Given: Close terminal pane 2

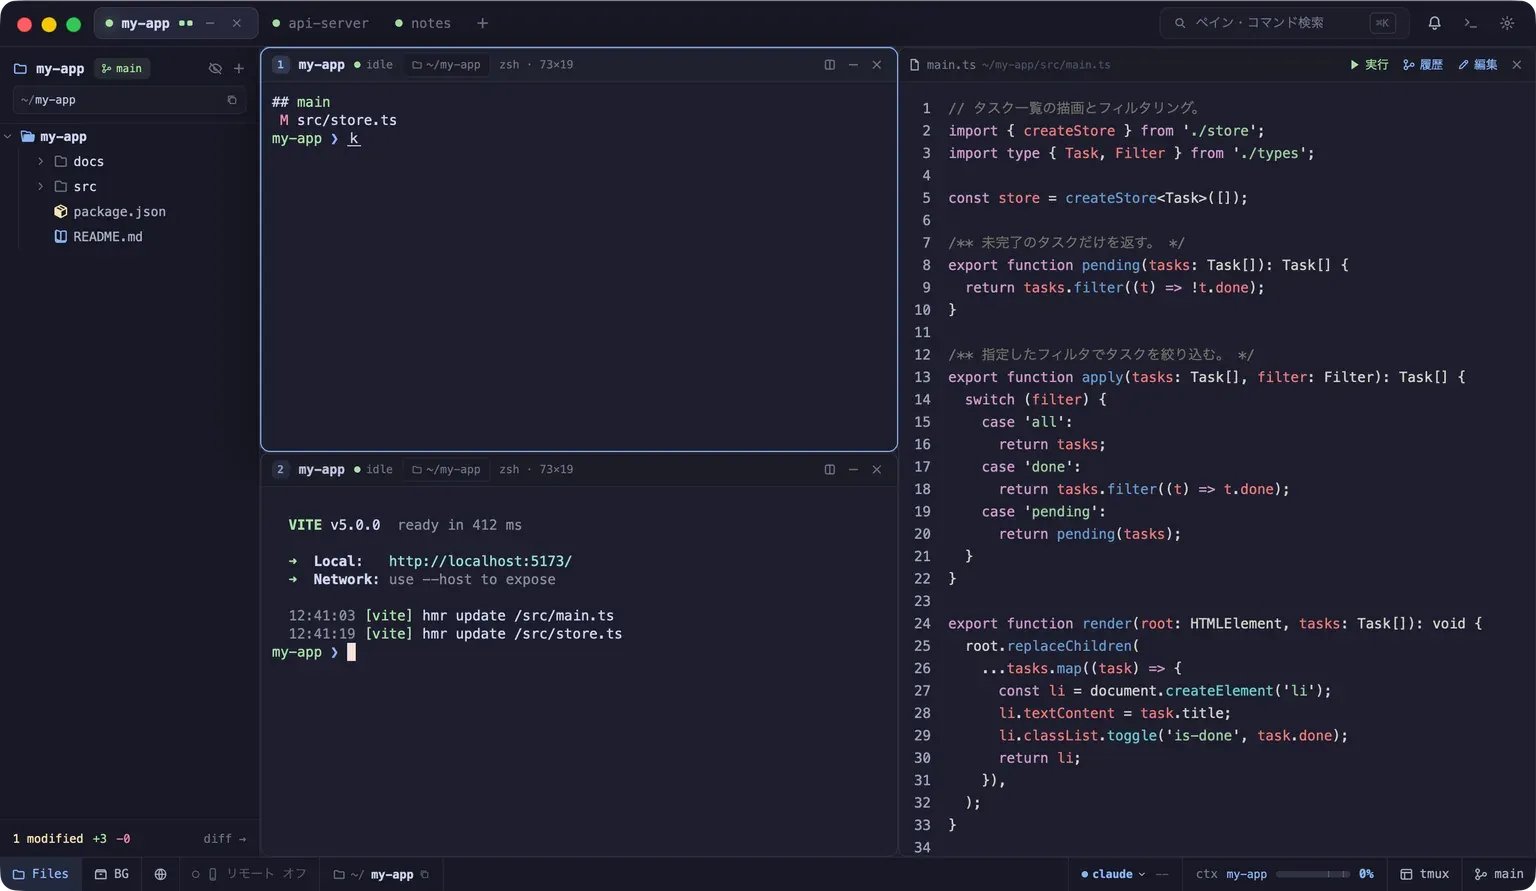Looking at the screenshot, I should click(x=877, y=470).
